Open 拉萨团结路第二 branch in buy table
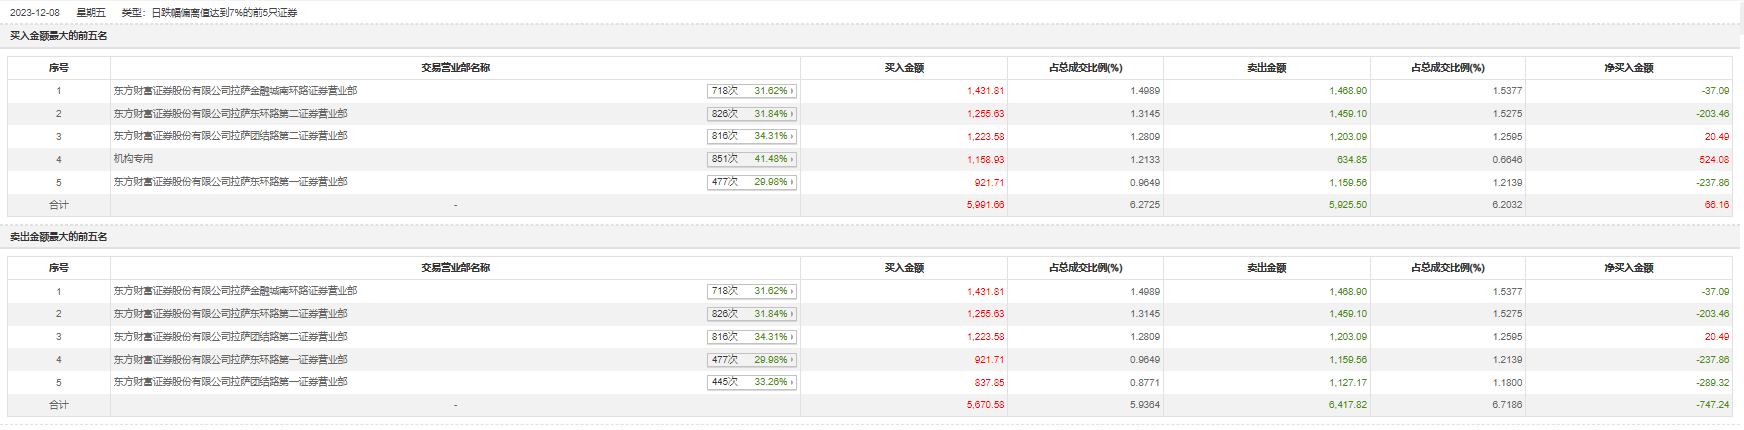Viewport: 1744px width, 430px height. (230, 136)
